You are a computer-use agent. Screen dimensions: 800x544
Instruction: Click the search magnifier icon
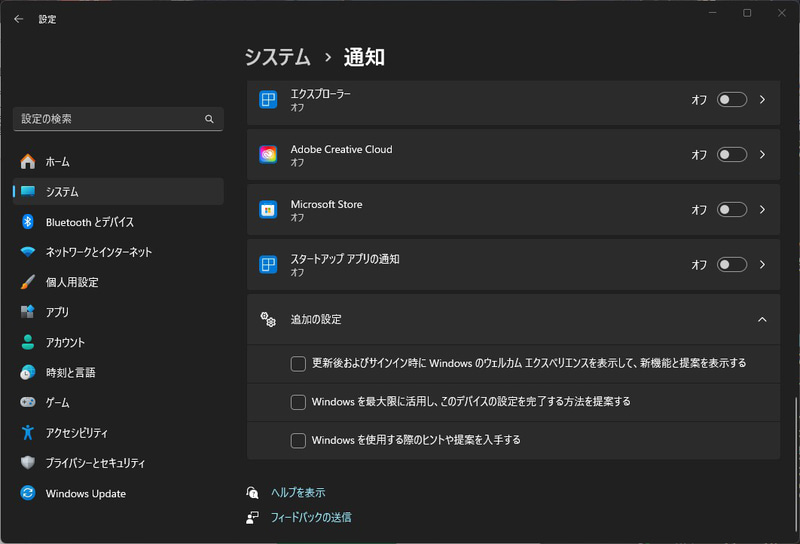[x=209, y=119]
